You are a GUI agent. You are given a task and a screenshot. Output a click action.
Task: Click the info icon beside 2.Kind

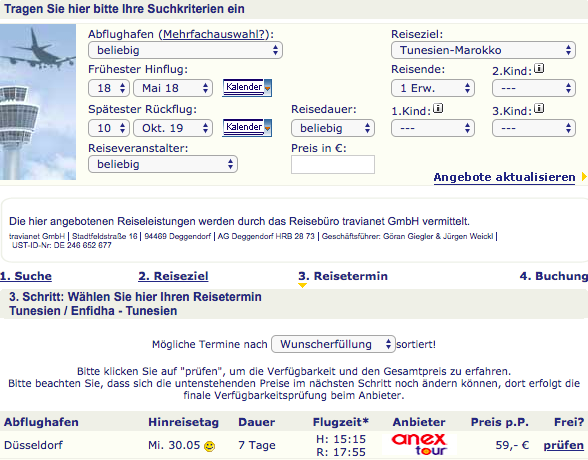(539, 69)
